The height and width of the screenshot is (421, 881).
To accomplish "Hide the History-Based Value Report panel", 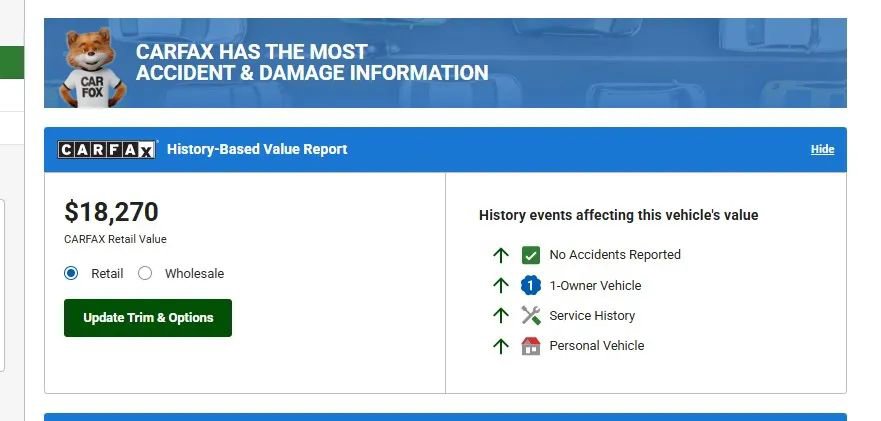I will 822,150.
